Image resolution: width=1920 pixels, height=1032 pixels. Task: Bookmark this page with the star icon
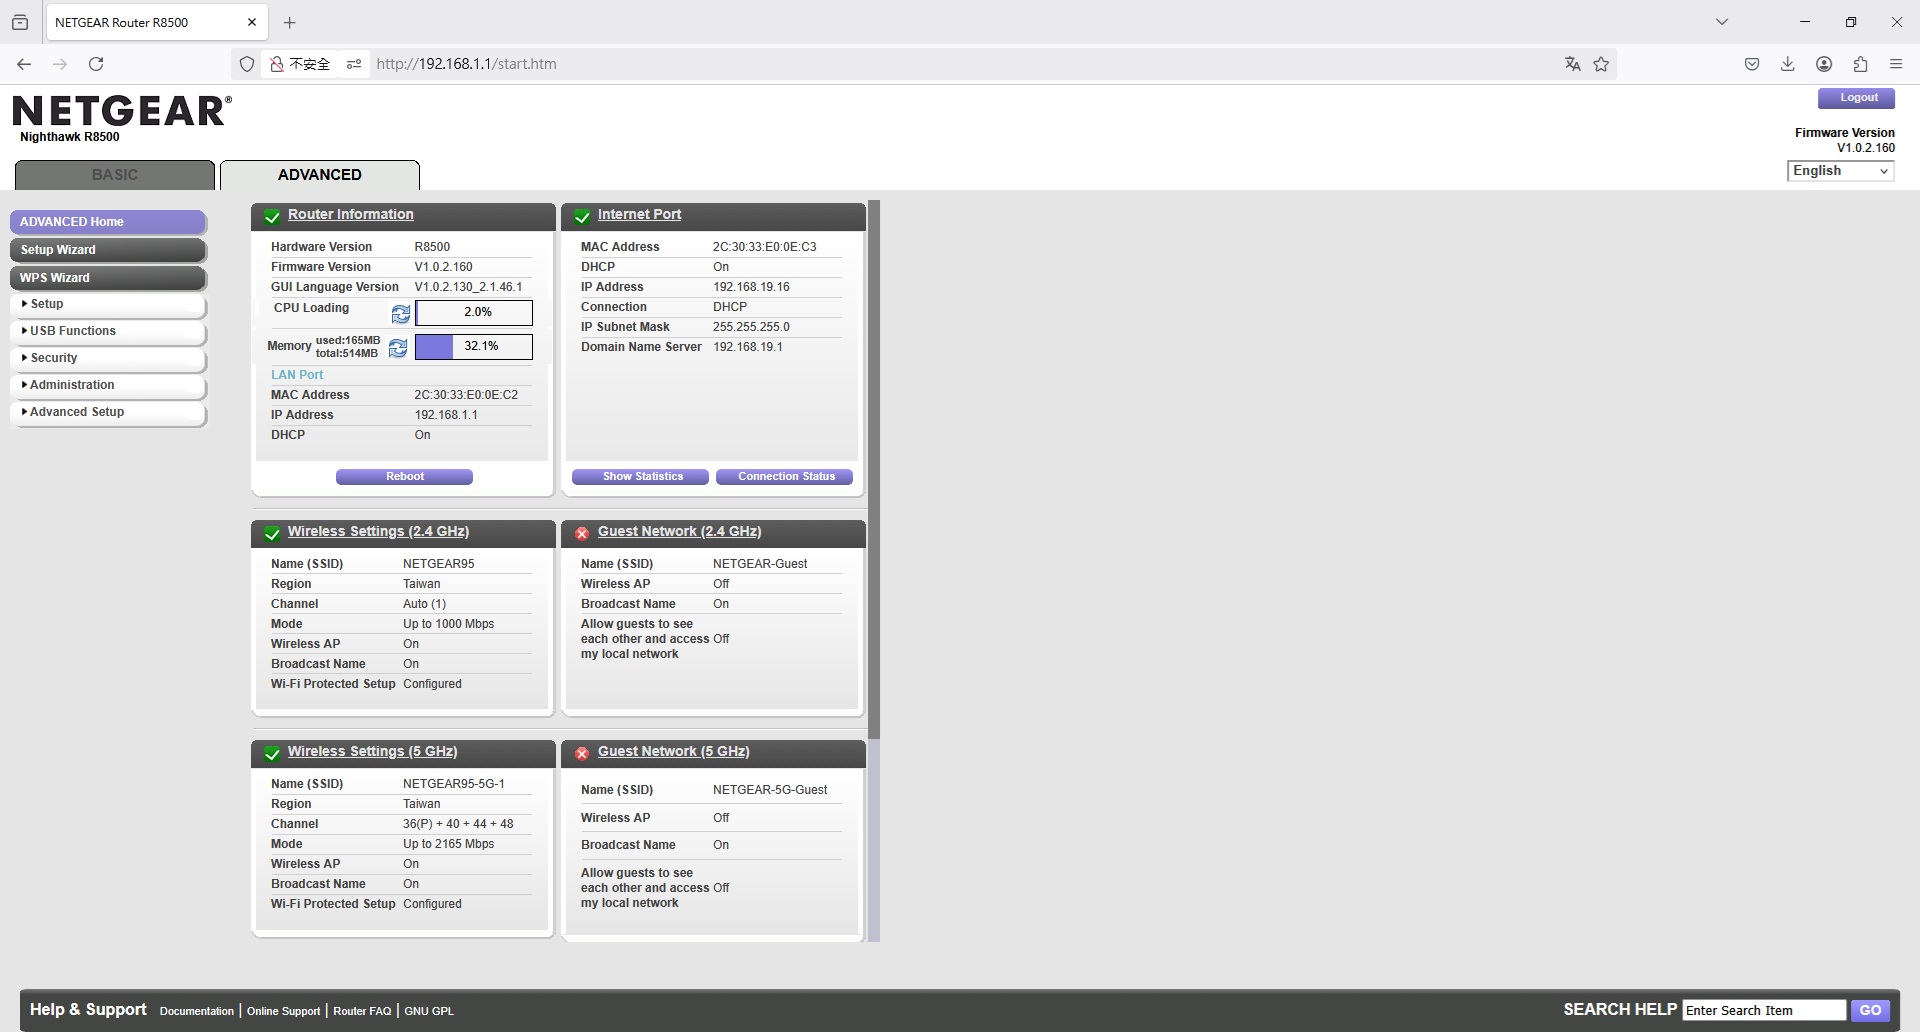[x=1601, y=64]
